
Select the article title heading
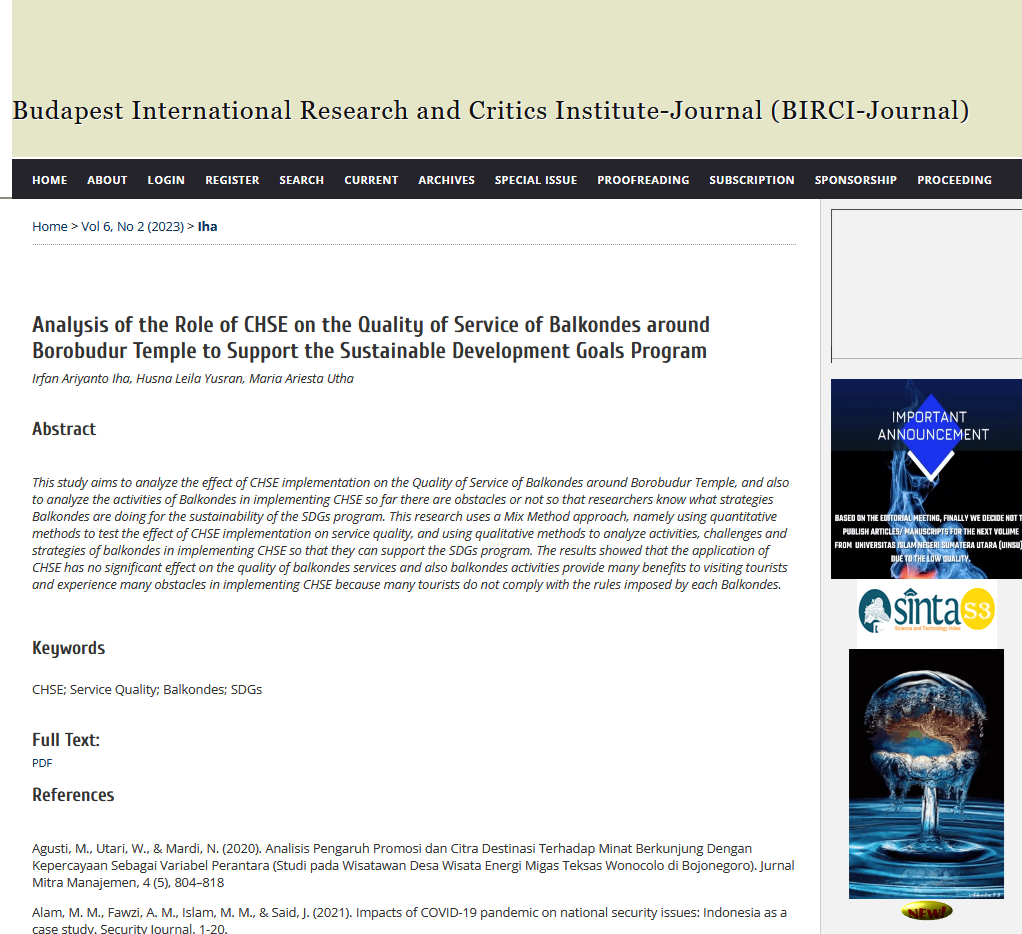(x=371, y=338)
